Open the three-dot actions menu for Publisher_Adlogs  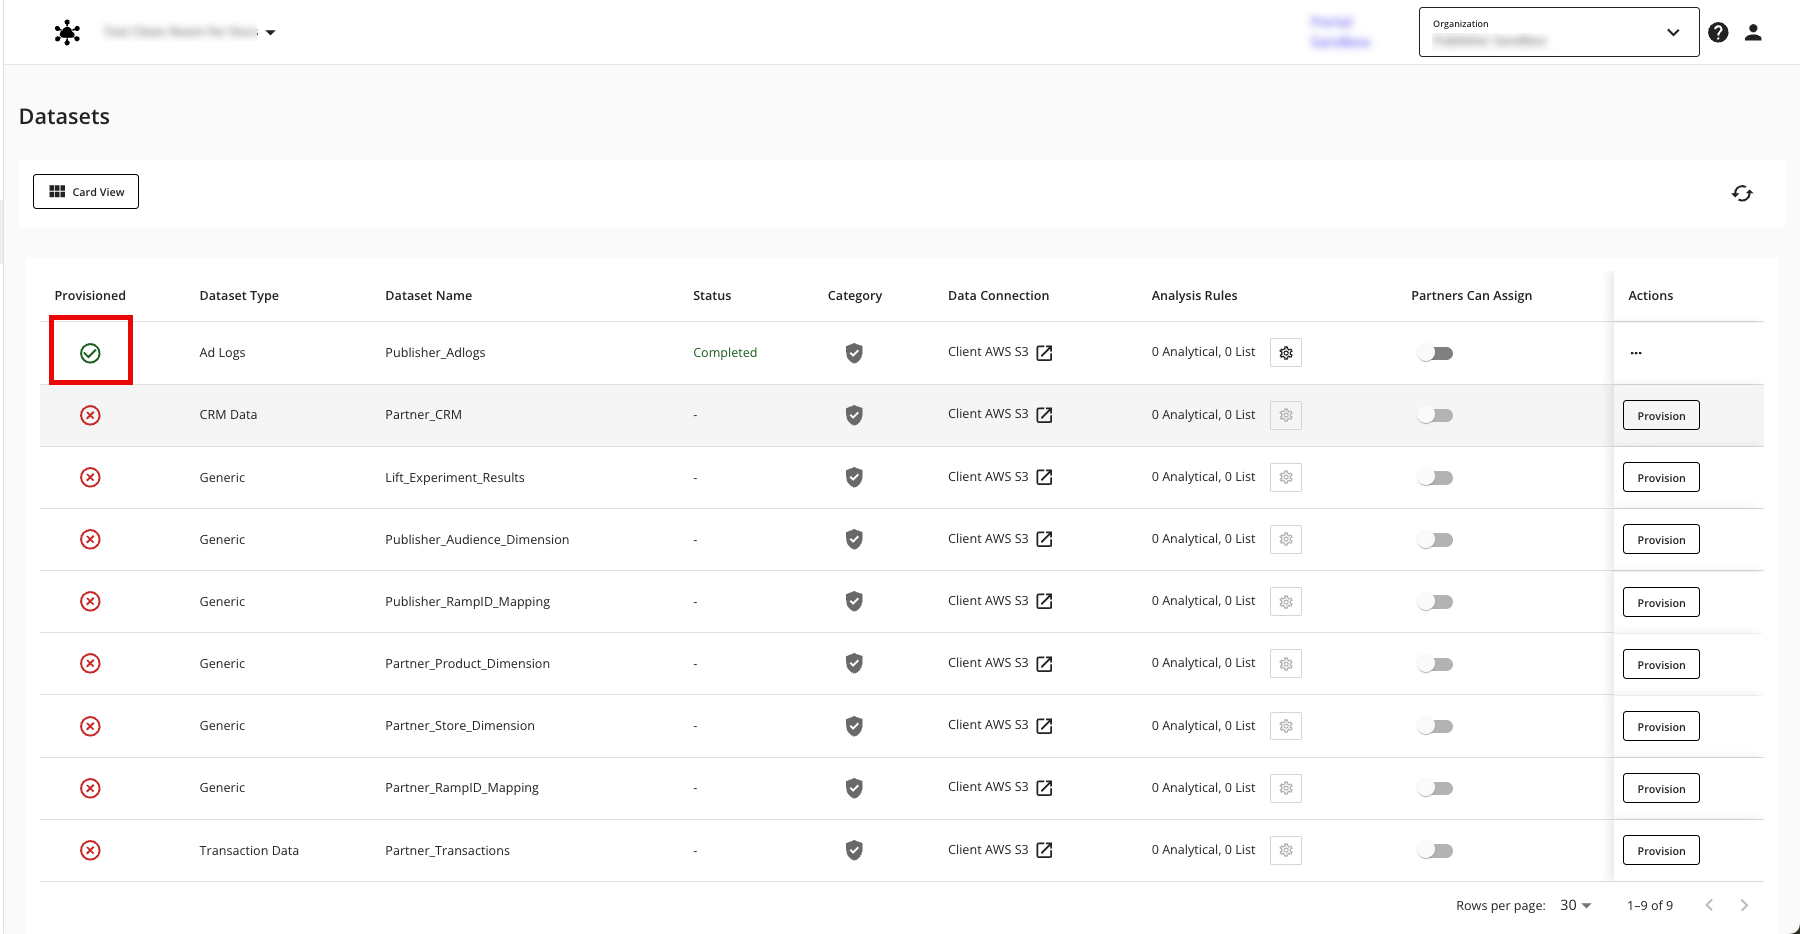[x=1636, y=353]
